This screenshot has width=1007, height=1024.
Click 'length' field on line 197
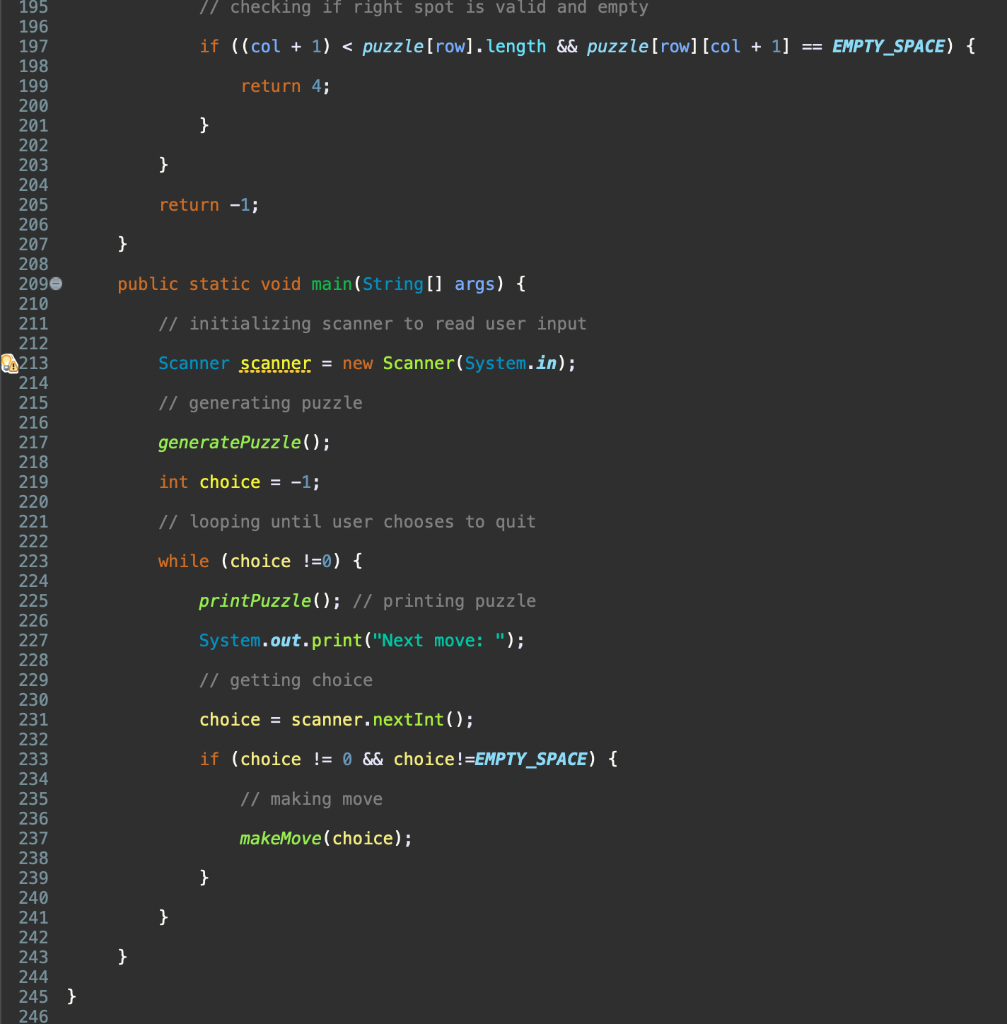516,46
